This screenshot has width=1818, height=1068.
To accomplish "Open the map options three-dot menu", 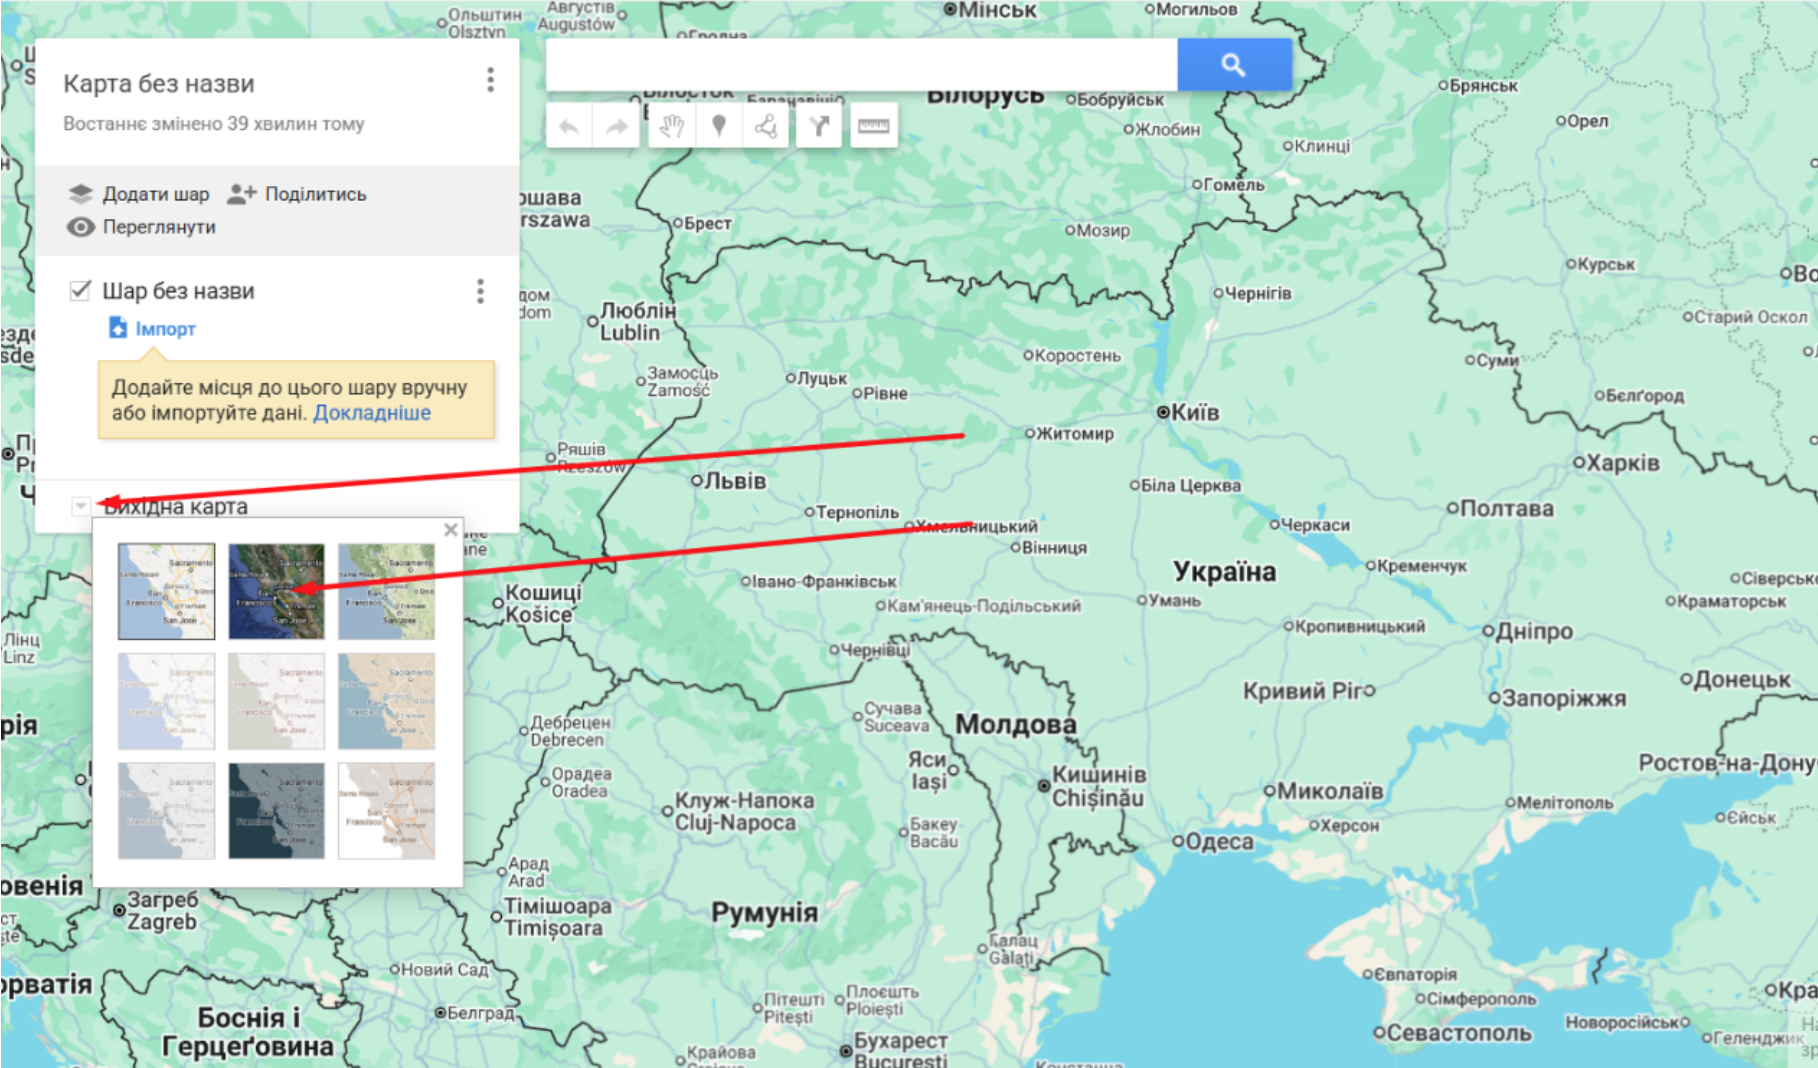I will [490, 80].
